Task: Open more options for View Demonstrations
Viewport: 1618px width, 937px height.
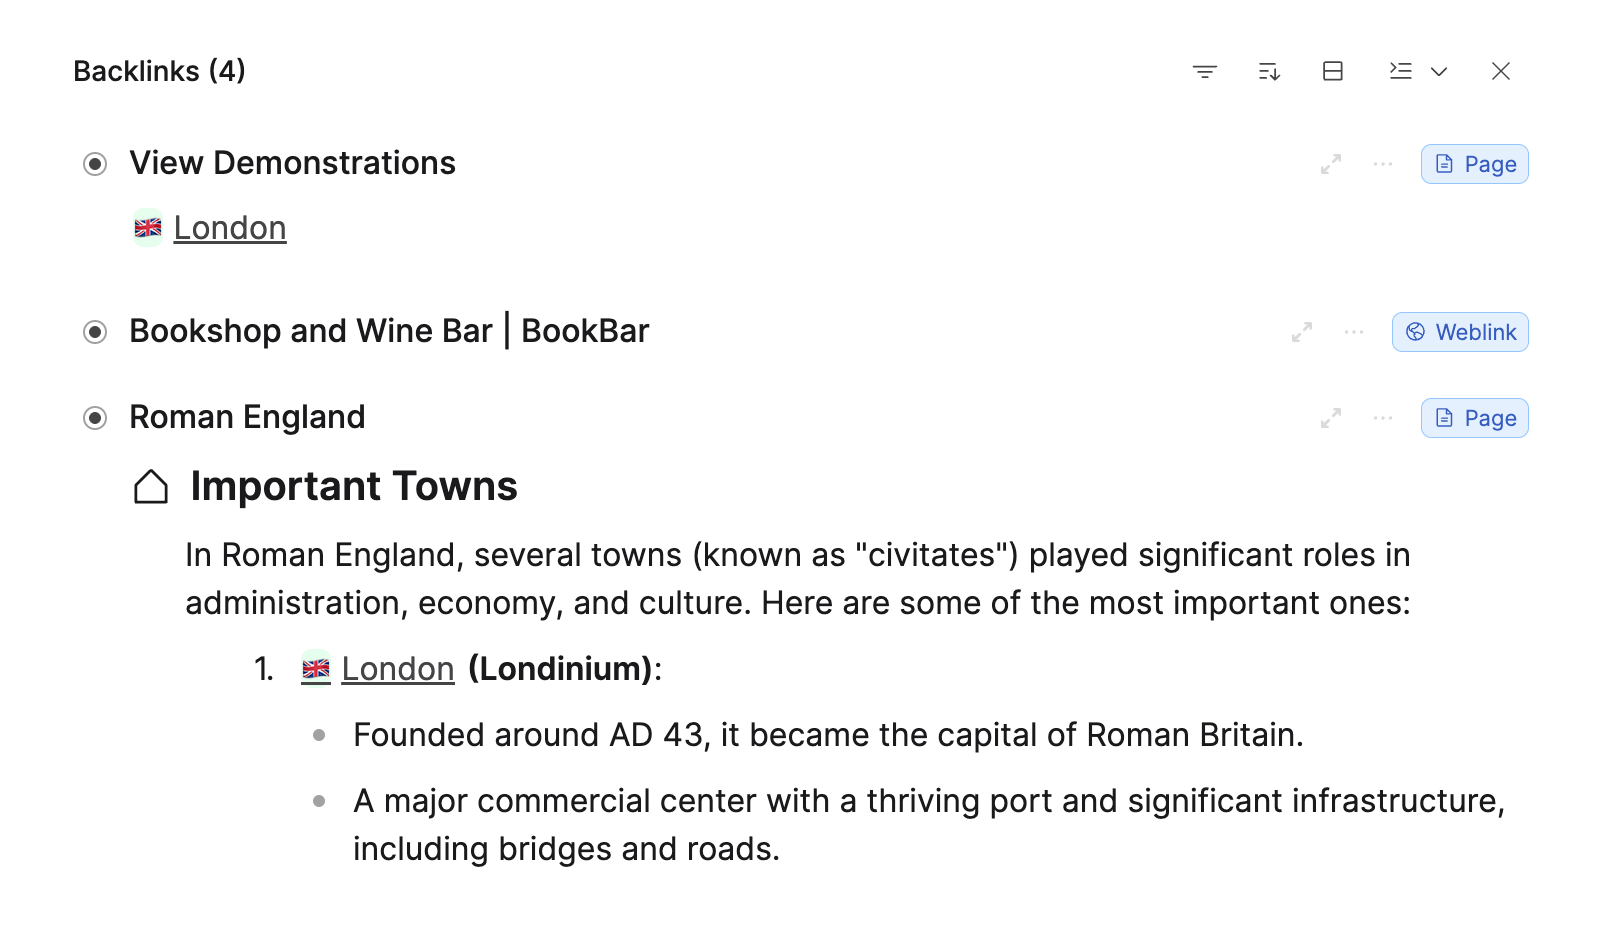Action: coord(1383,164)
